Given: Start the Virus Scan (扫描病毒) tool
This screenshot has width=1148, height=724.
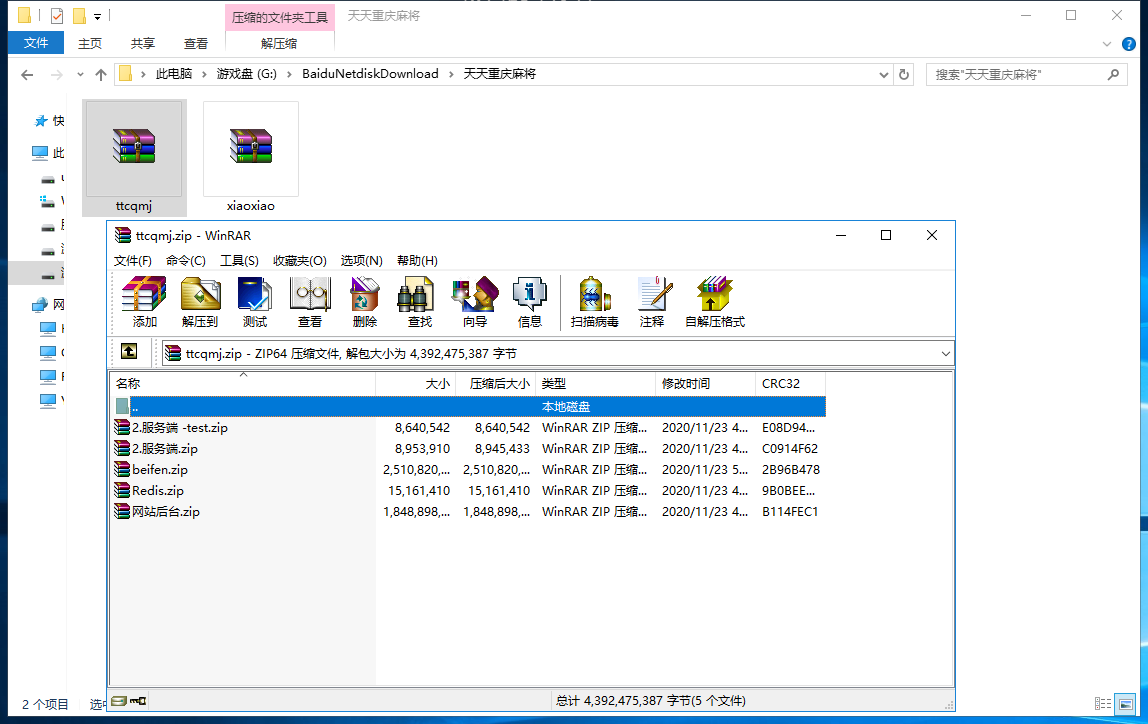Looking at the screenshot, I should point(594,302).
